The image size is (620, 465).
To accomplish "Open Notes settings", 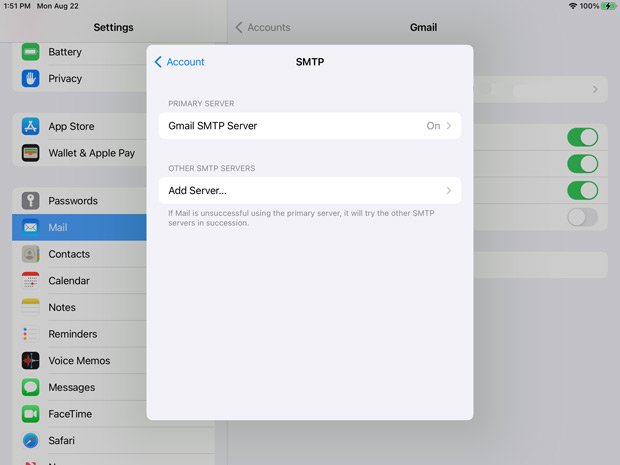I will point(79,307).
